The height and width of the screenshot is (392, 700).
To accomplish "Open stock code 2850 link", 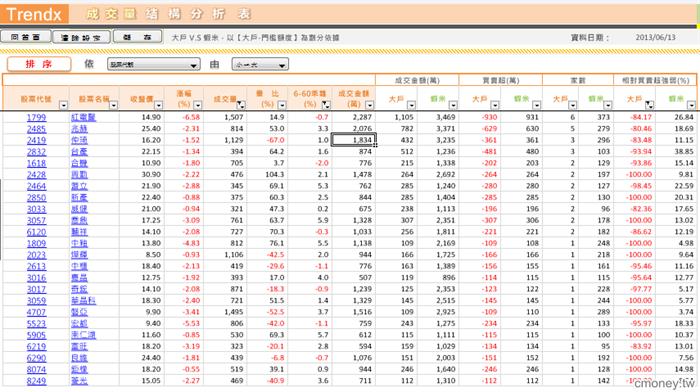I will pos(36,198).
